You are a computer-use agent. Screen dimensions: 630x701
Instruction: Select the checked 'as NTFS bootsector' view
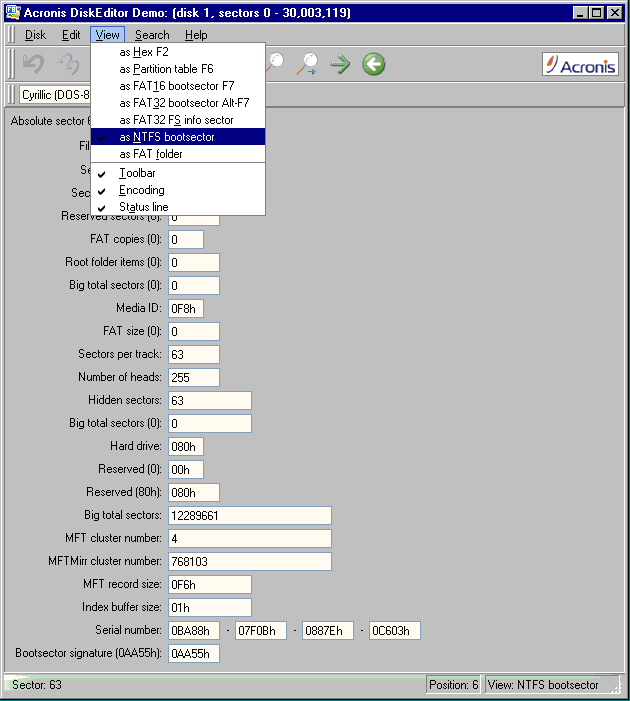(x=178, y=137)
